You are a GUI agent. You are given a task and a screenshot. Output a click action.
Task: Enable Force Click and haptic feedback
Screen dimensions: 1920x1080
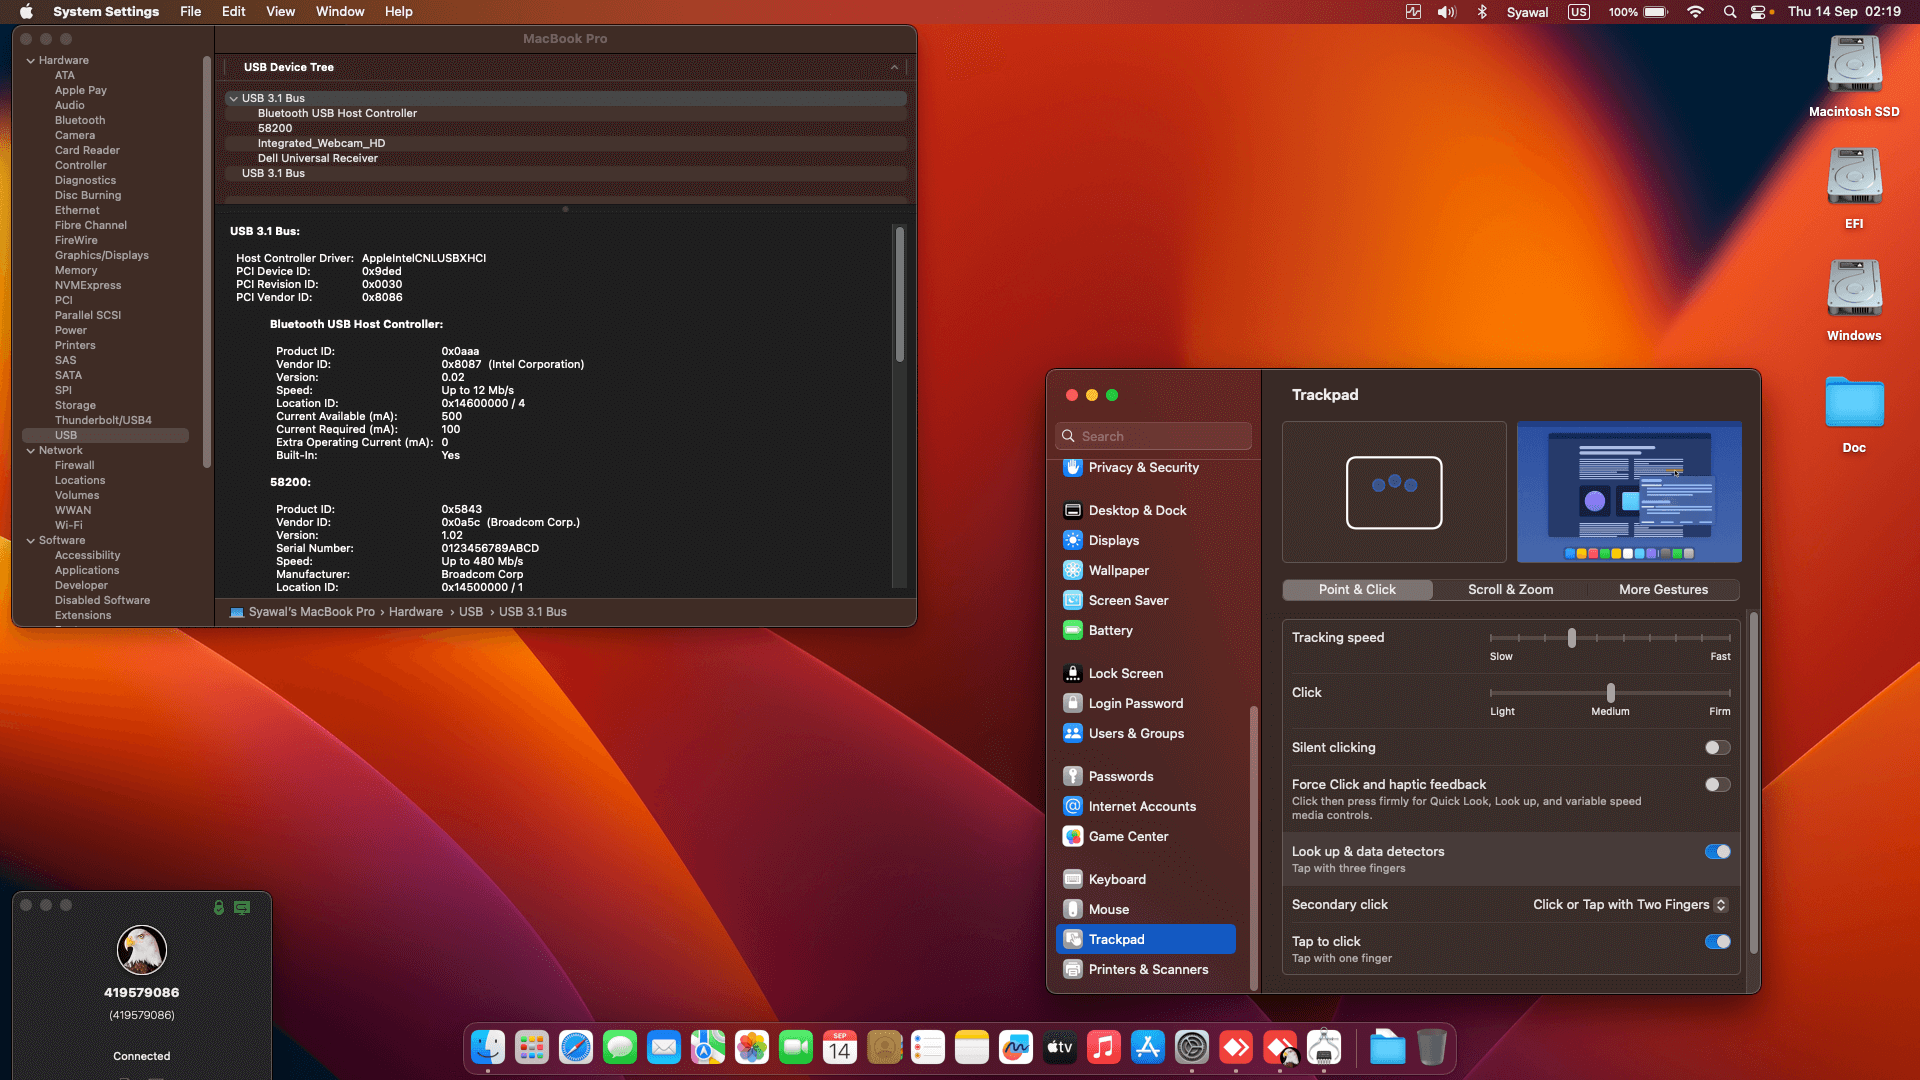[x=1717, y=784]
